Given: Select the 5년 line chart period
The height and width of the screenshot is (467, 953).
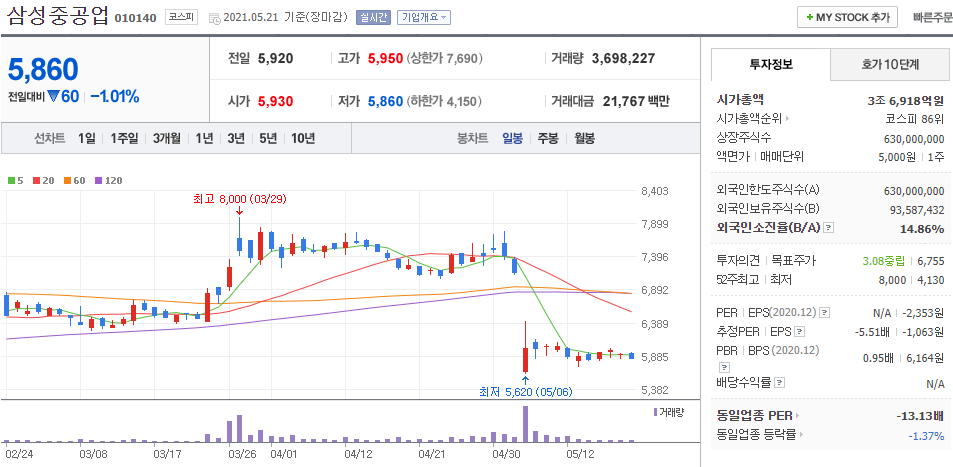Looking at the screenshot, I should click(267, 138).
